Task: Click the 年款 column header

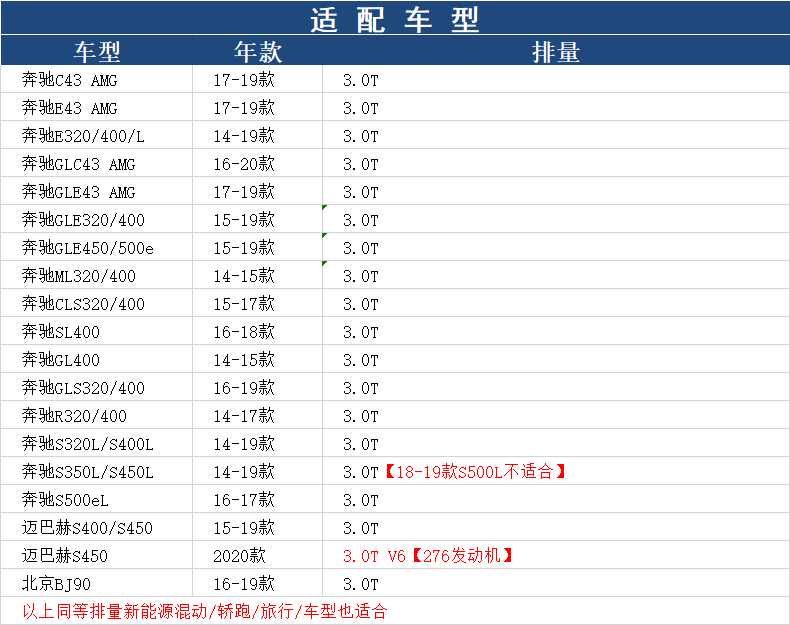Action: tap(258, 52)
